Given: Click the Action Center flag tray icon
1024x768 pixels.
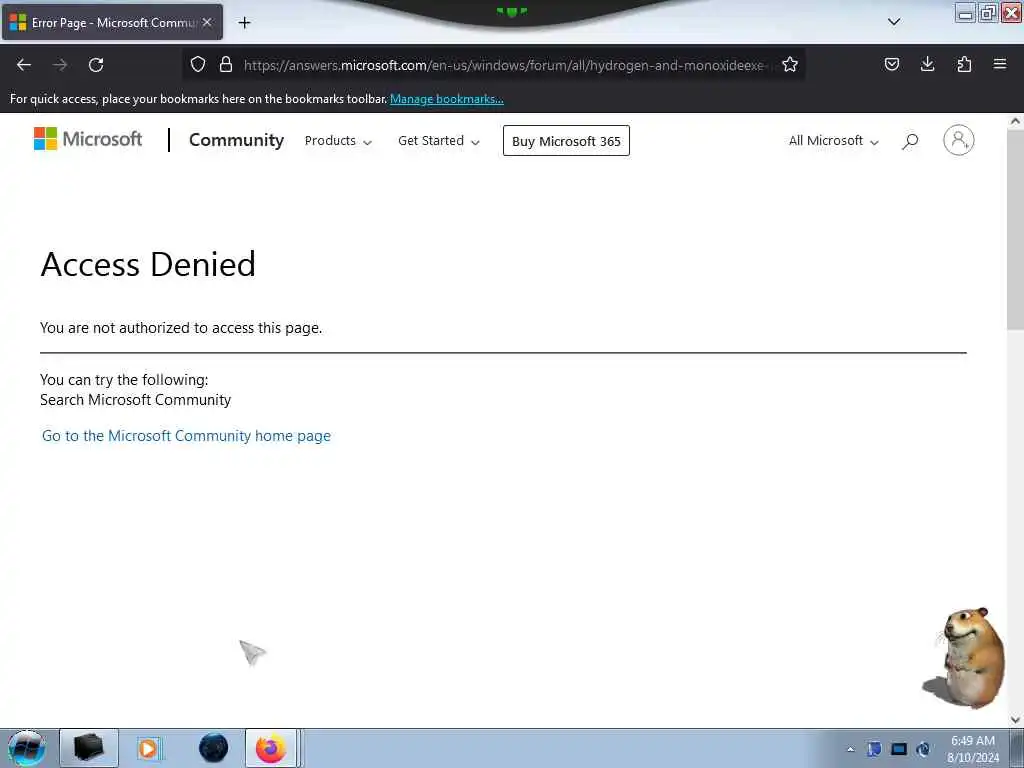Looking at the screenshot, I should [874, 749].
